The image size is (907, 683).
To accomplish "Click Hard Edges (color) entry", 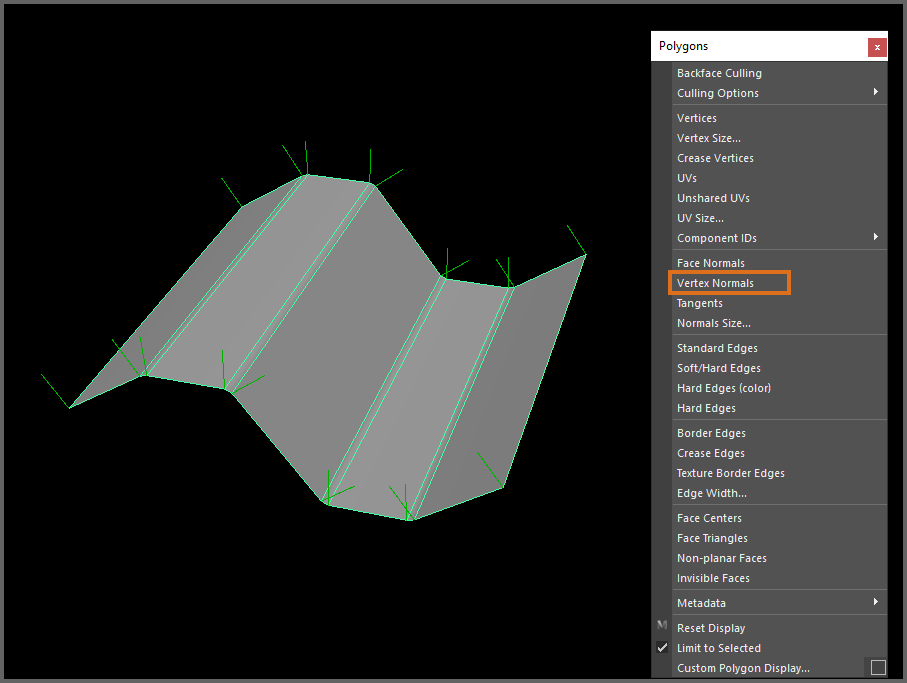I will [723, 388].
